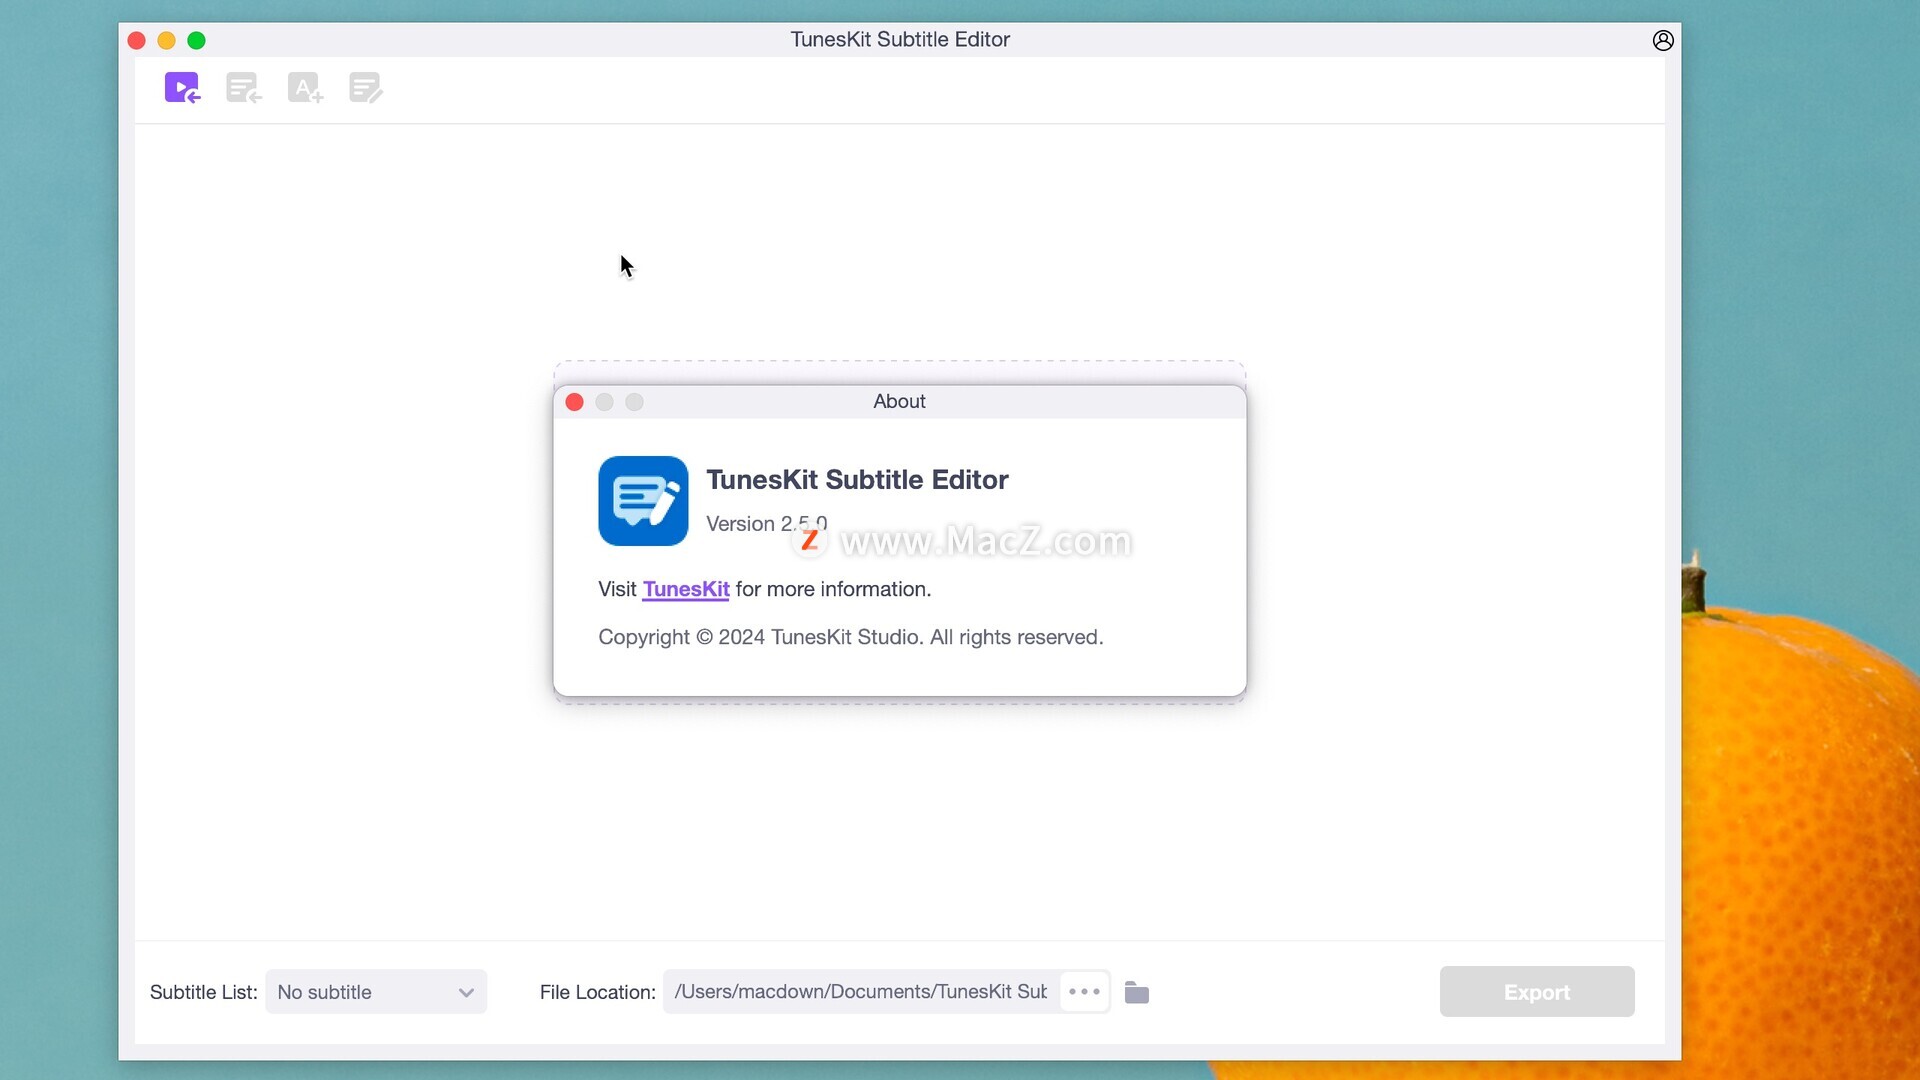1920x1080 pixels.
Task: Click the copyright notice text
Action: point(851,637)
